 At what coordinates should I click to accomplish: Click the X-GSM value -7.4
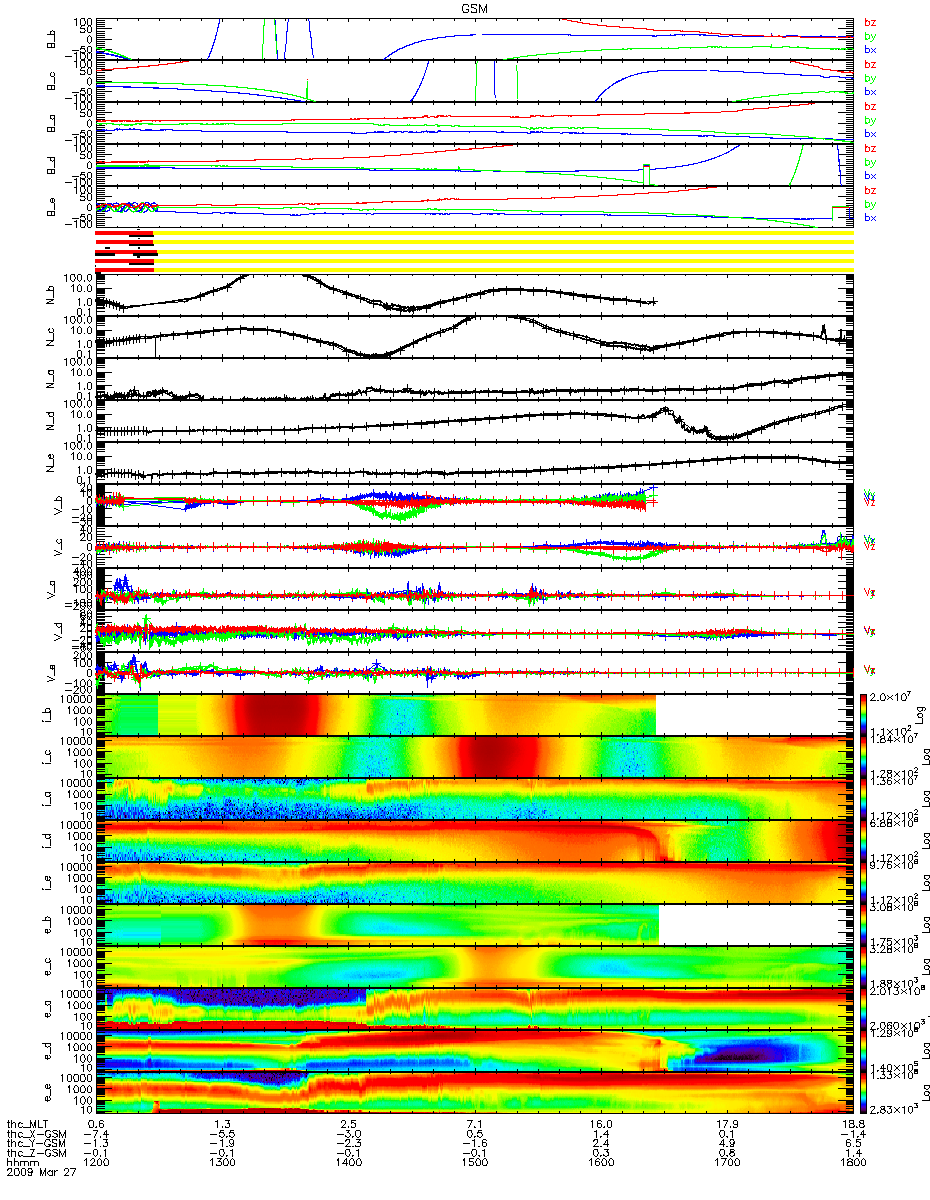click(x=96, y=1134)
